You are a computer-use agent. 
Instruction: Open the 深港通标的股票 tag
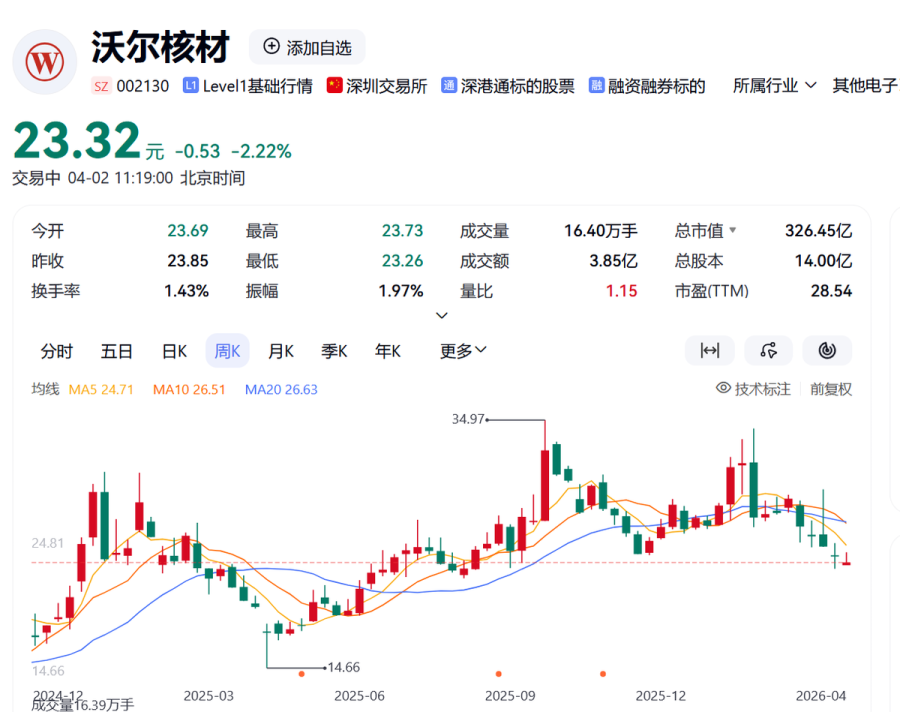click(x=508, y=86)
